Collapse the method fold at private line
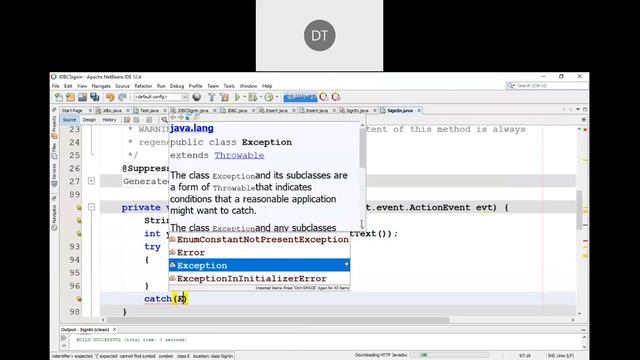The image size is (640, 360). coord(91,207)
